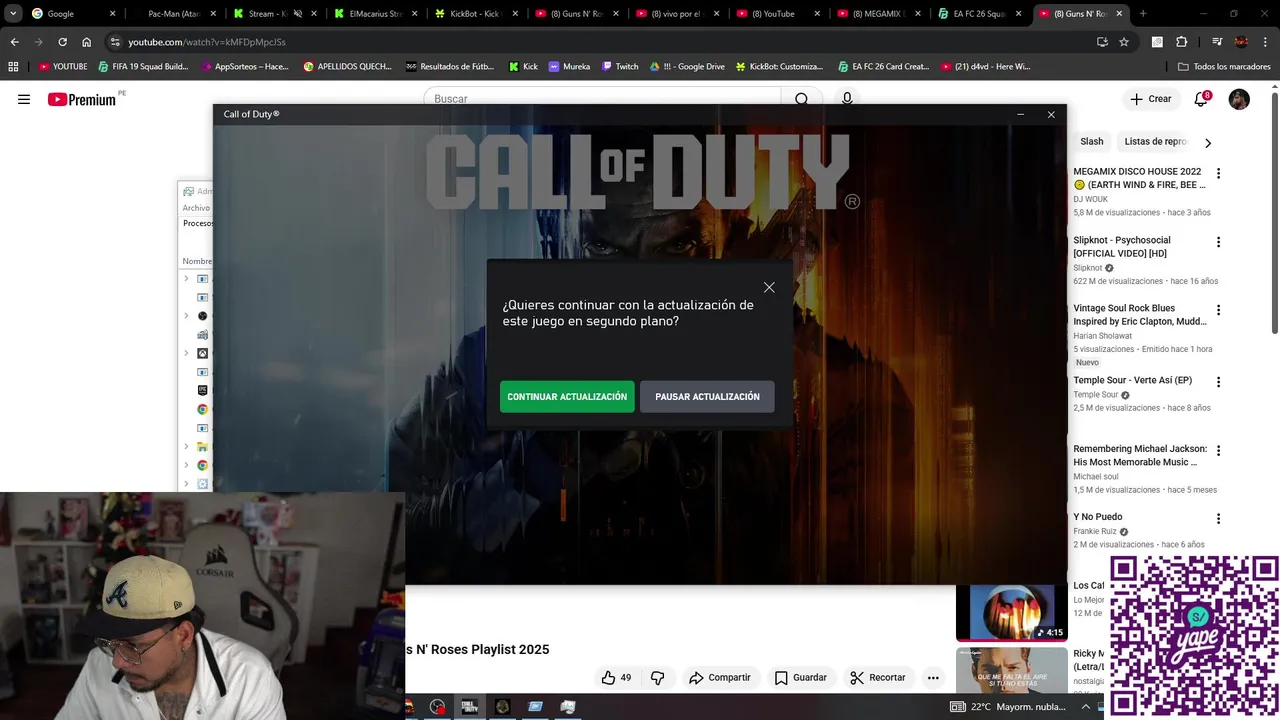The width and height of the screenshot is (1280, 720).
Task: Bookmark this page with the star
Action: coord(1124,42)
